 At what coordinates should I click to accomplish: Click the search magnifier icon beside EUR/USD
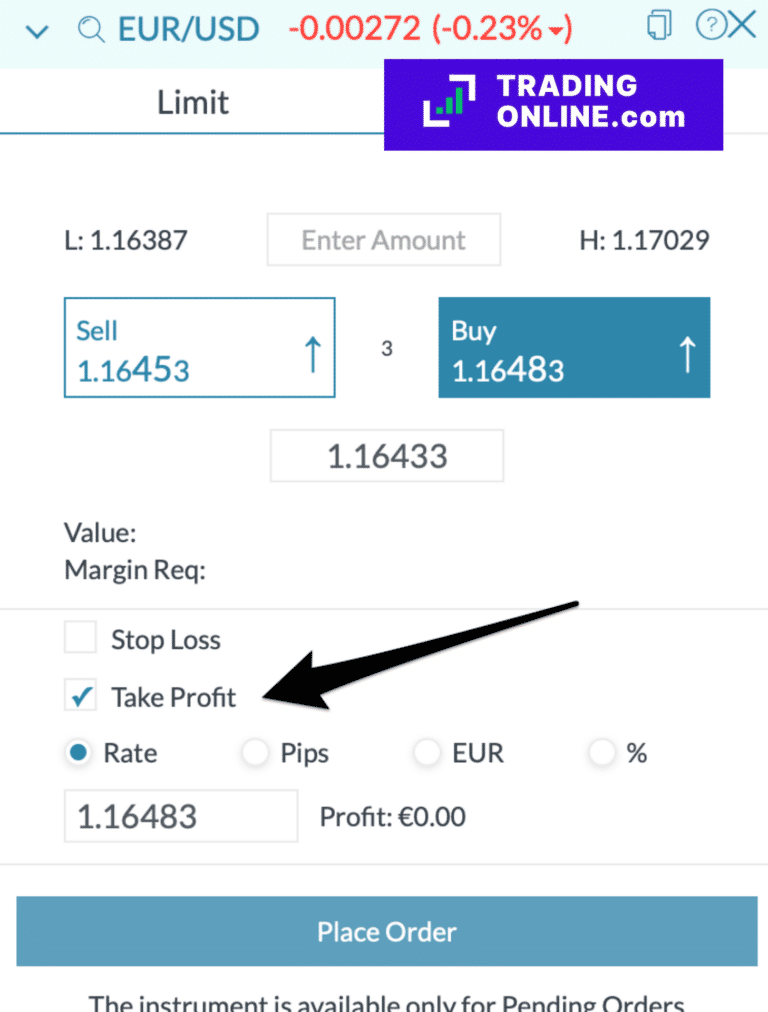click(91, 30)
